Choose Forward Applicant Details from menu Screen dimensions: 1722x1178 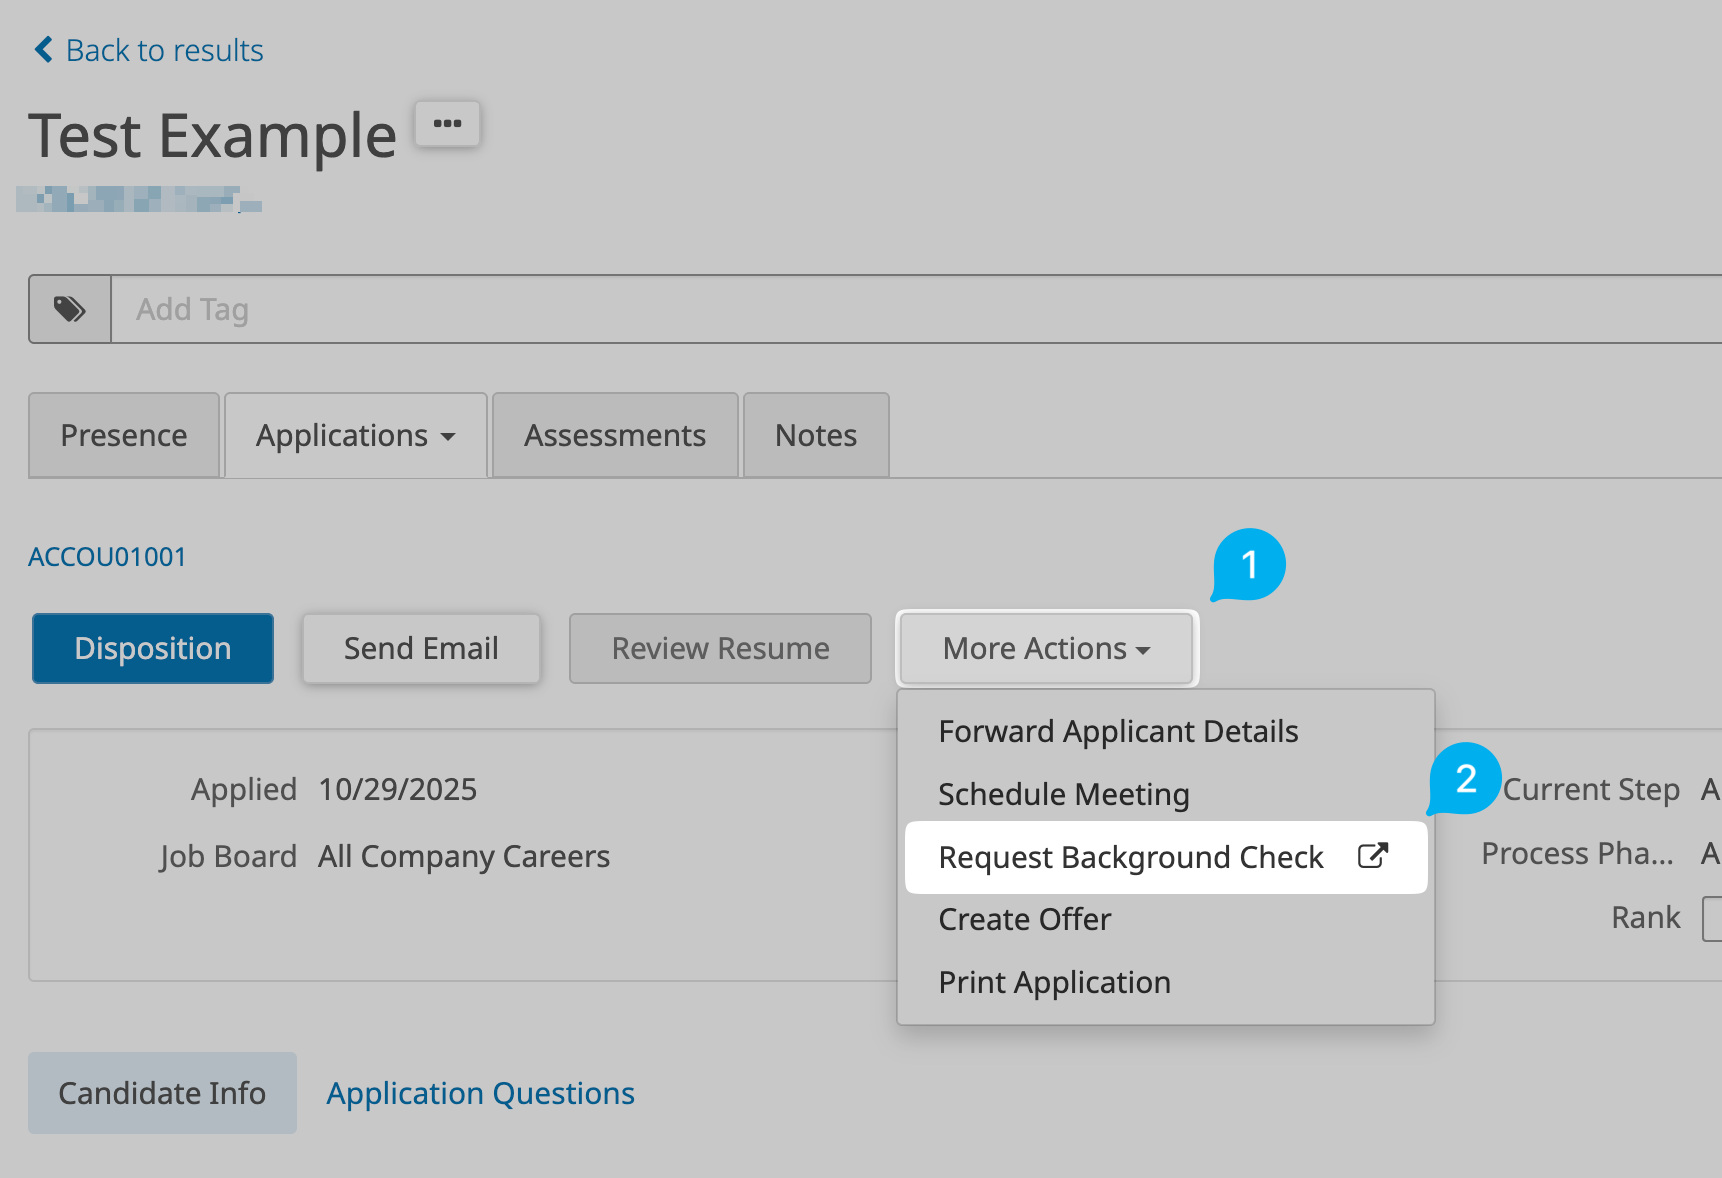coord(1118,732)
